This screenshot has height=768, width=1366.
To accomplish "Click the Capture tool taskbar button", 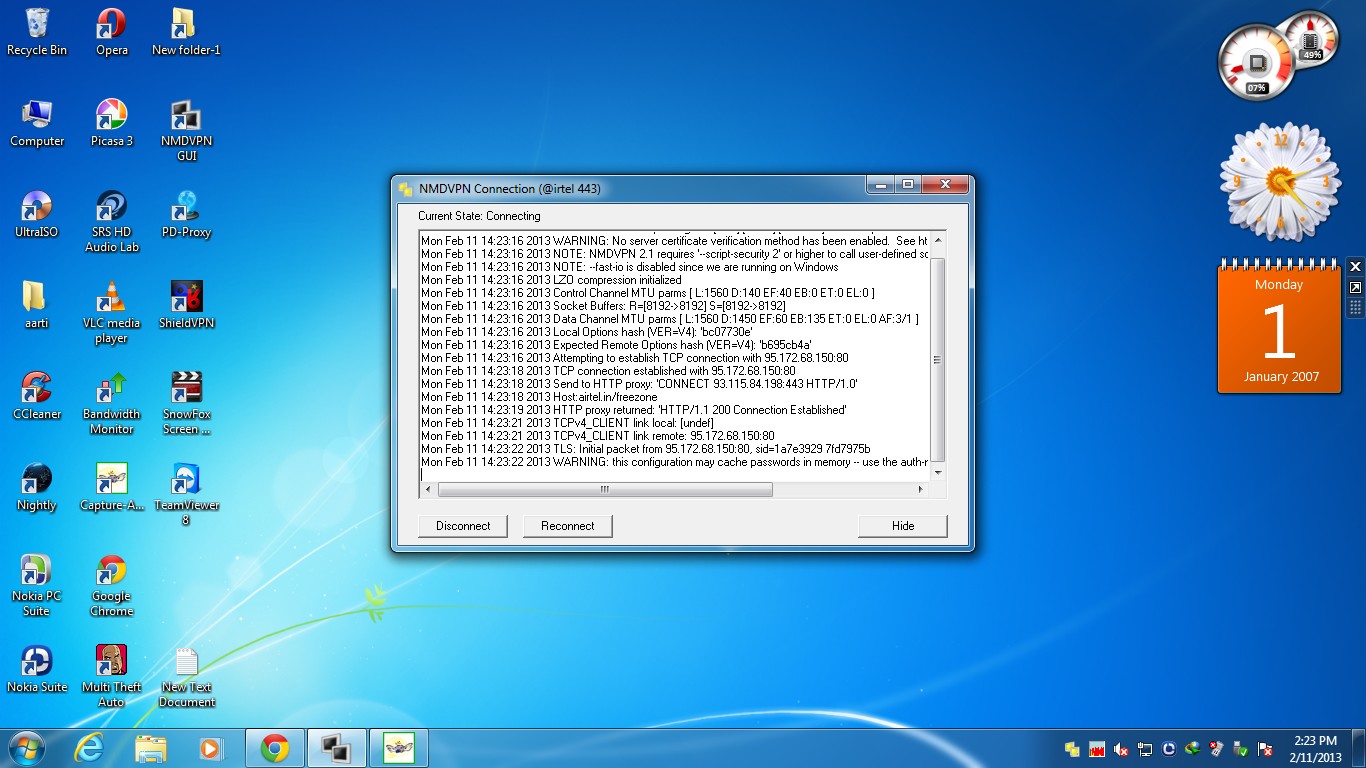I will coord(399,748).
